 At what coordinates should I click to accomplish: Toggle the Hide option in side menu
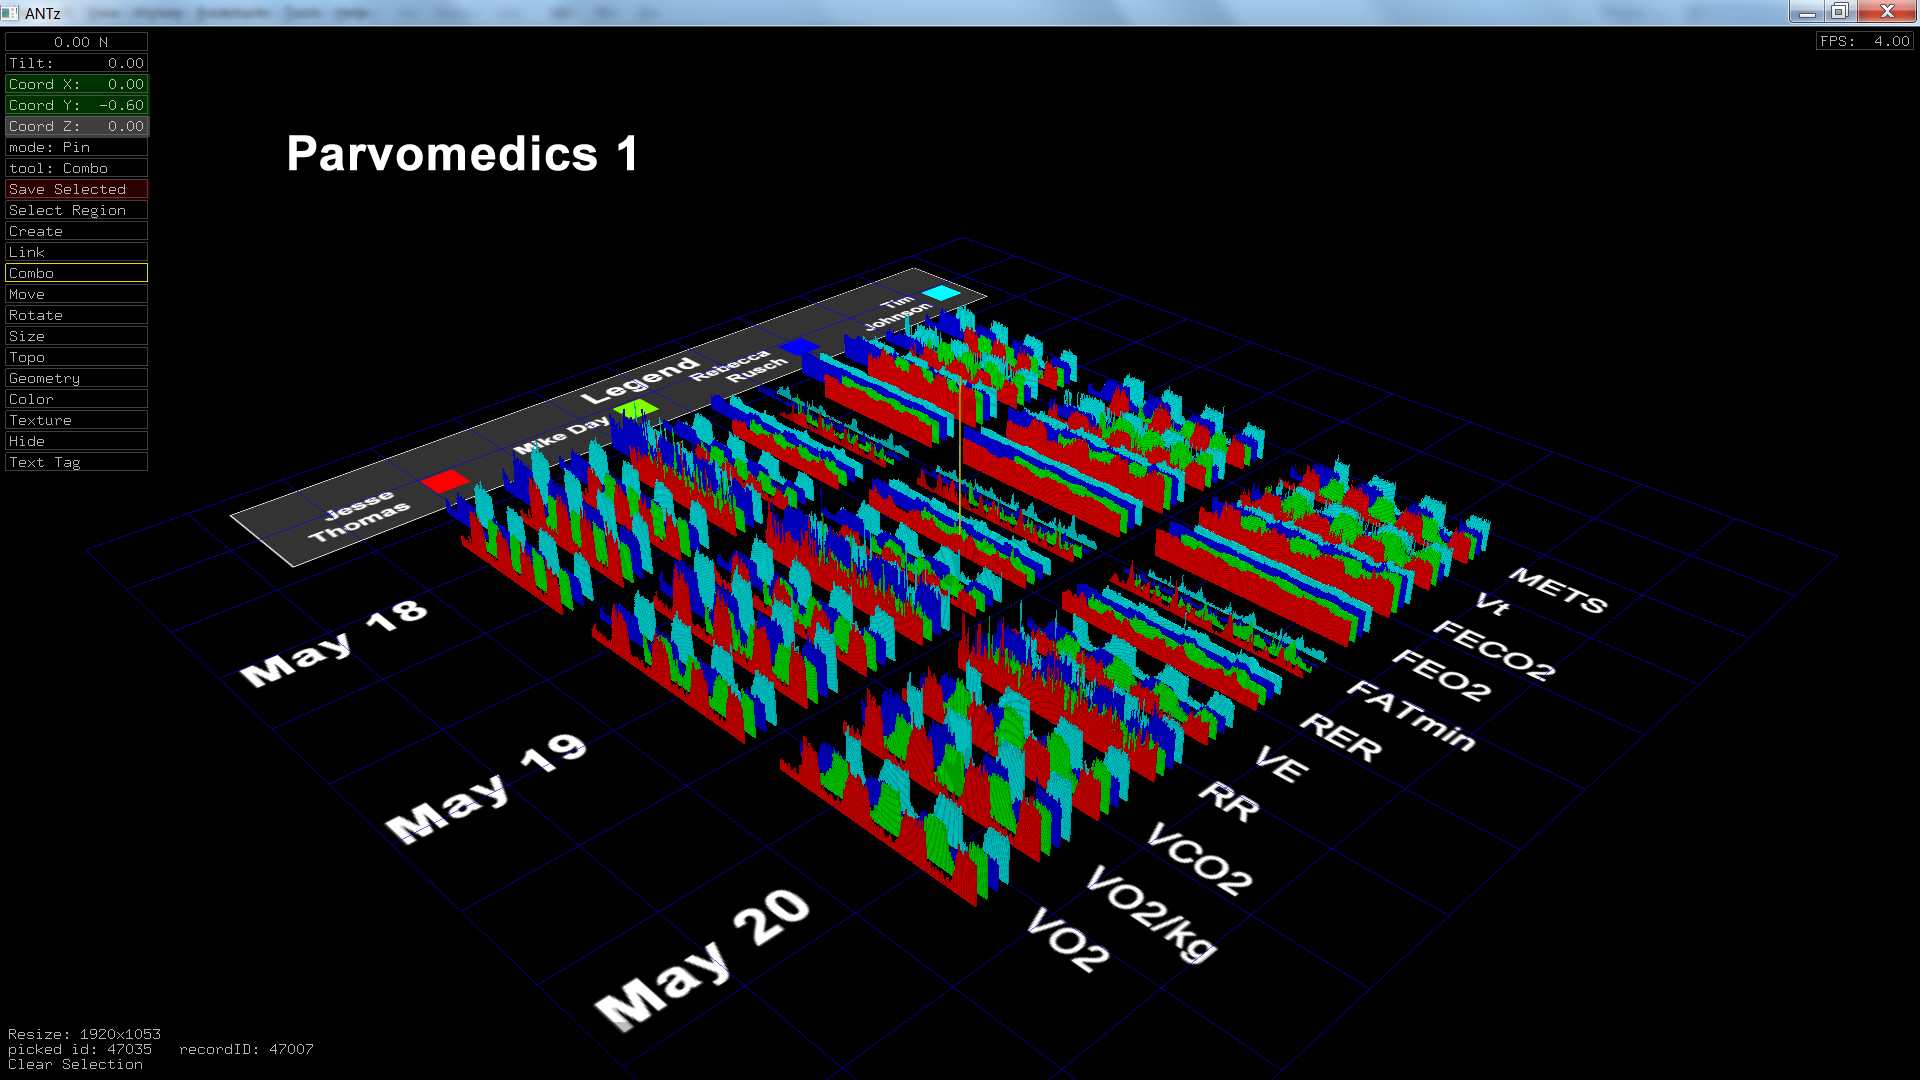click(76, 441)
